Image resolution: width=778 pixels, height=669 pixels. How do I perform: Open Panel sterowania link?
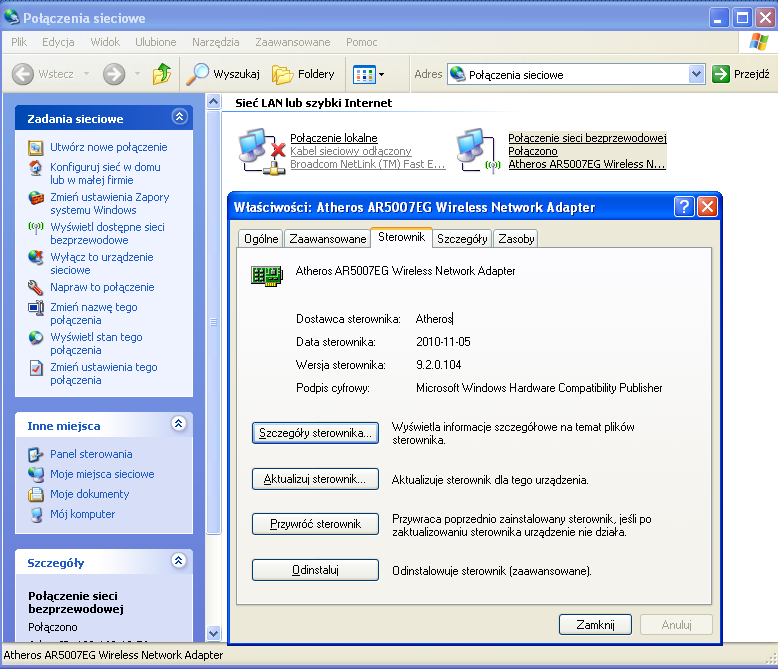[91, 454]
